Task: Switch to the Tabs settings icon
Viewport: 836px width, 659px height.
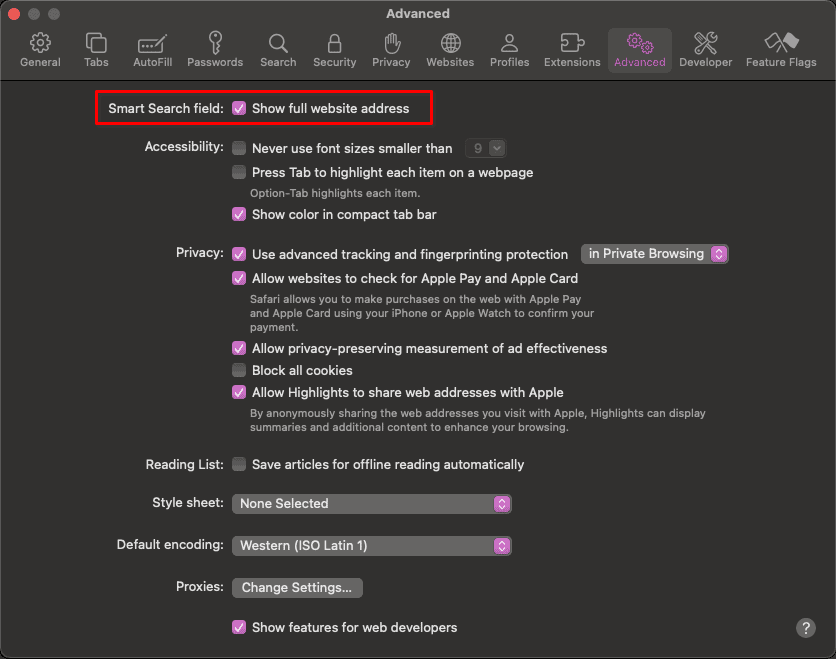Action: coord(96,50)
